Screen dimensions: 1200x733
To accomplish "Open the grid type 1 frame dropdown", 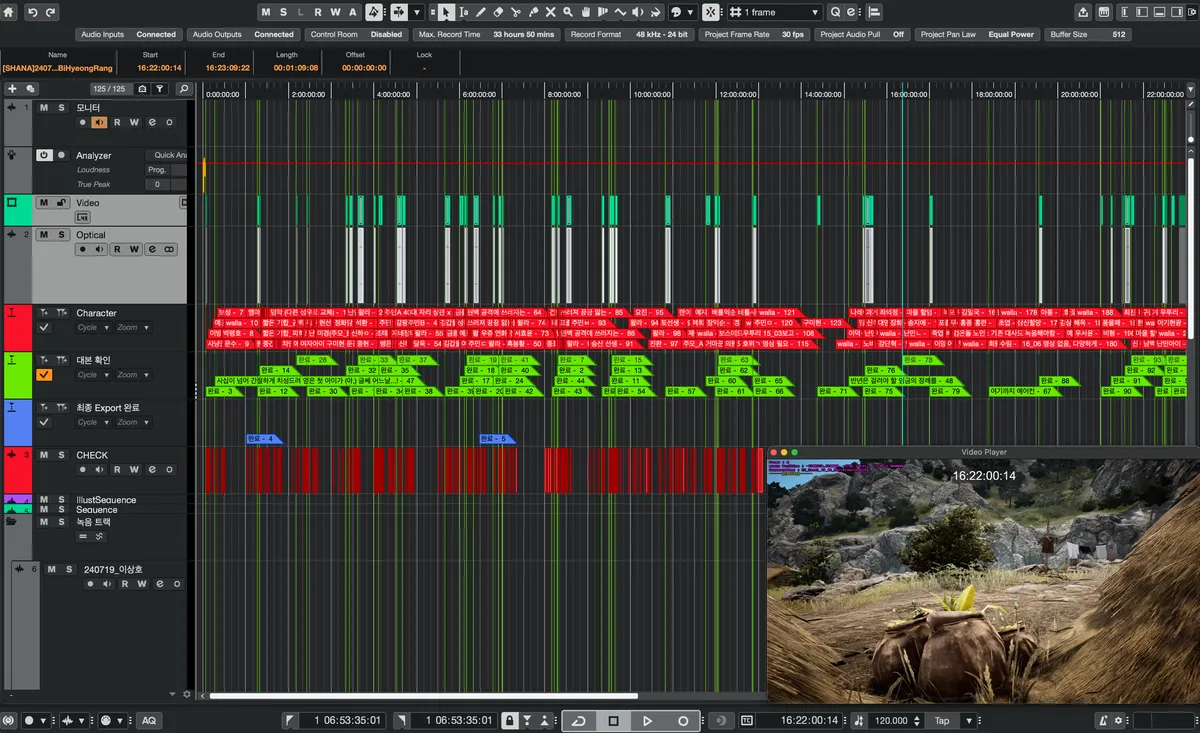I will coord(776,12).
